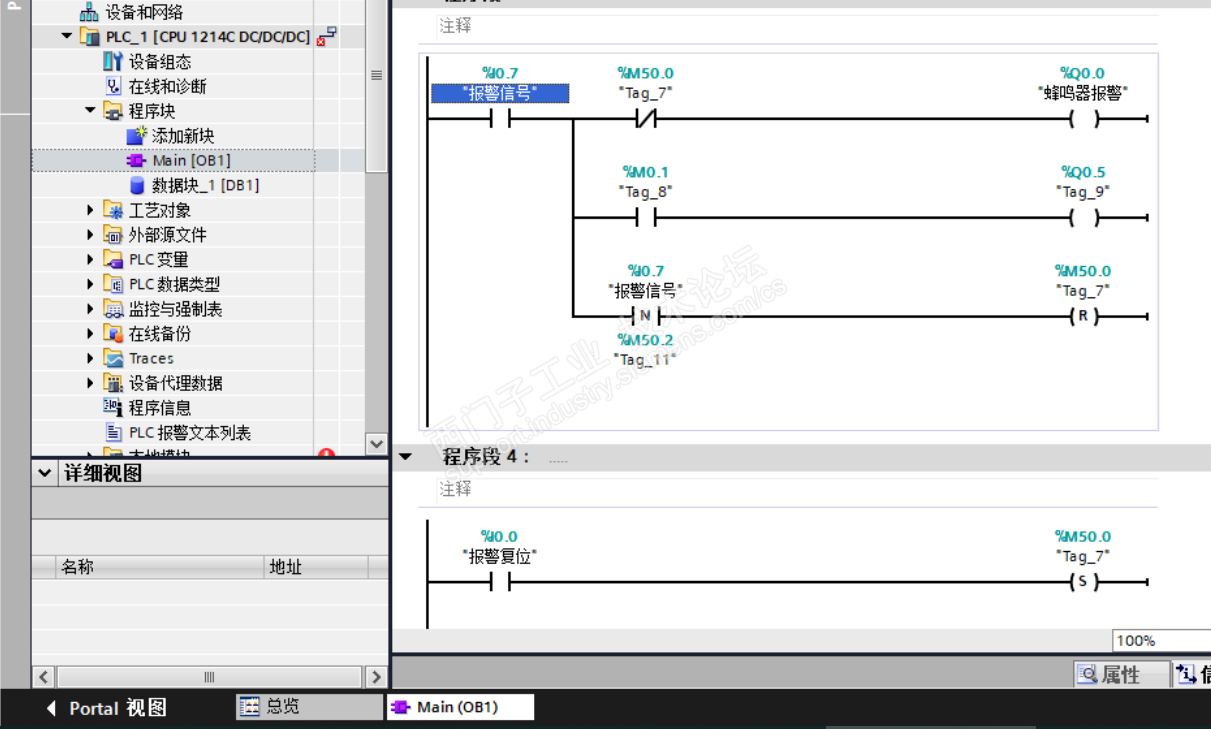Click the 程序段 4 network title

(487, 457)
